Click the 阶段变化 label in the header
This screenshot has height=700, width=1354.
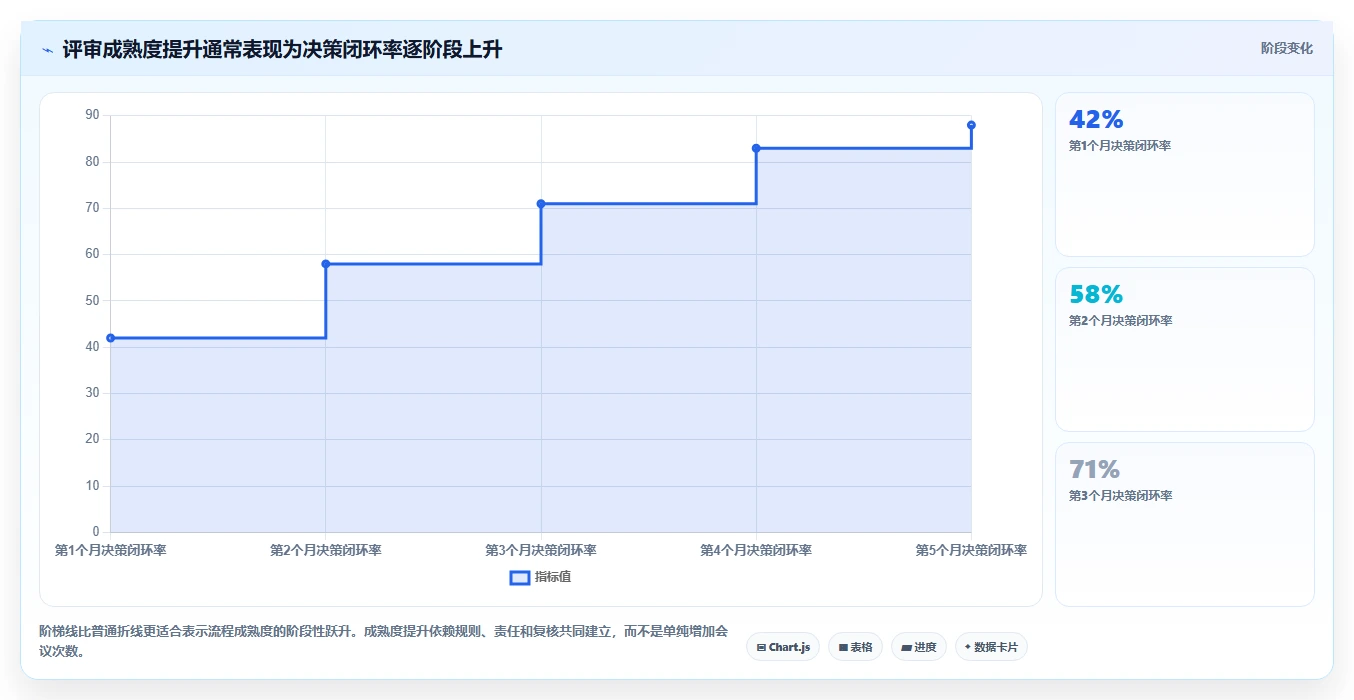click(x=1287, y=48)
